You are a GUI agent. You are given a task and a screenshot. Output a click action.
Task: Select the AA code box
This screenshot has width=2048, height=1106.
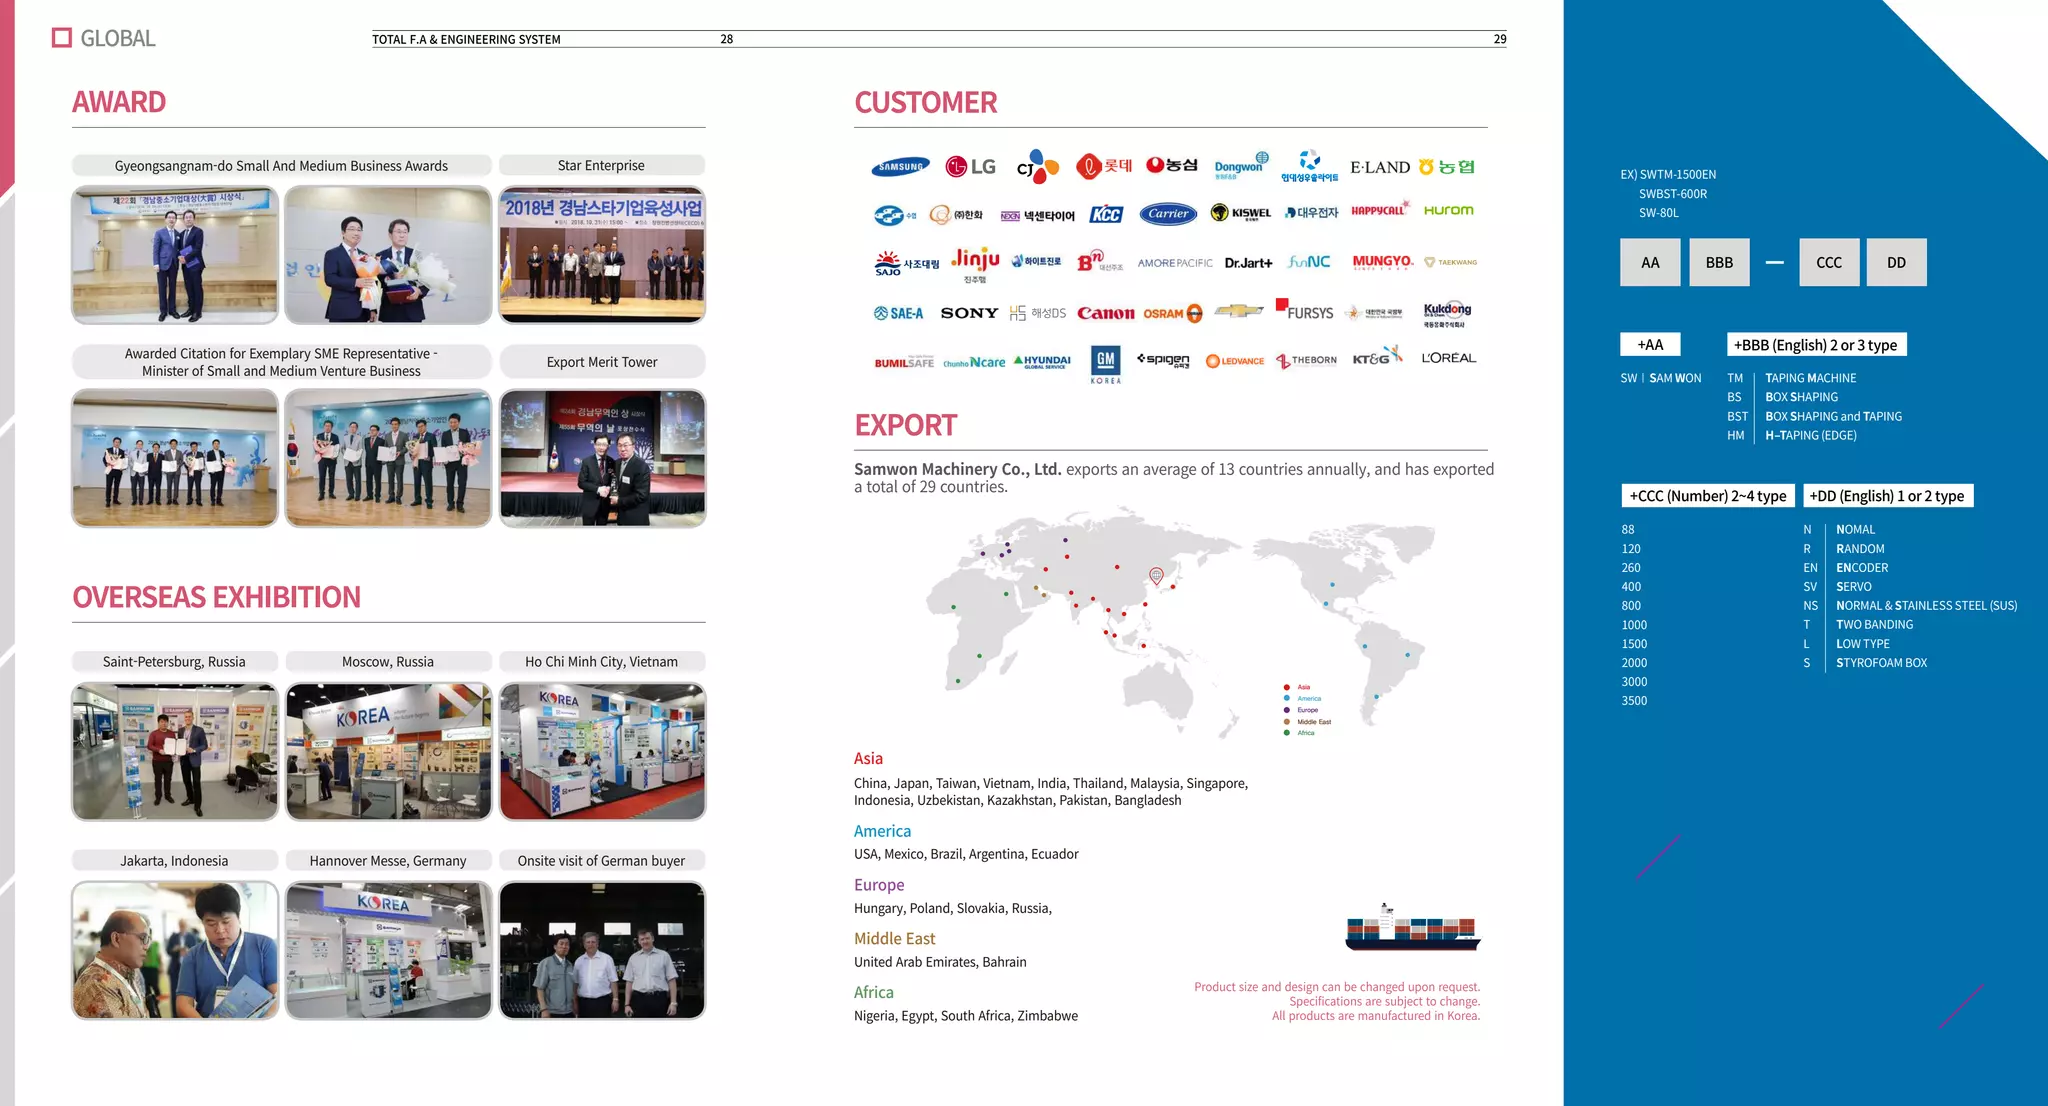[x=1650, y=263]
